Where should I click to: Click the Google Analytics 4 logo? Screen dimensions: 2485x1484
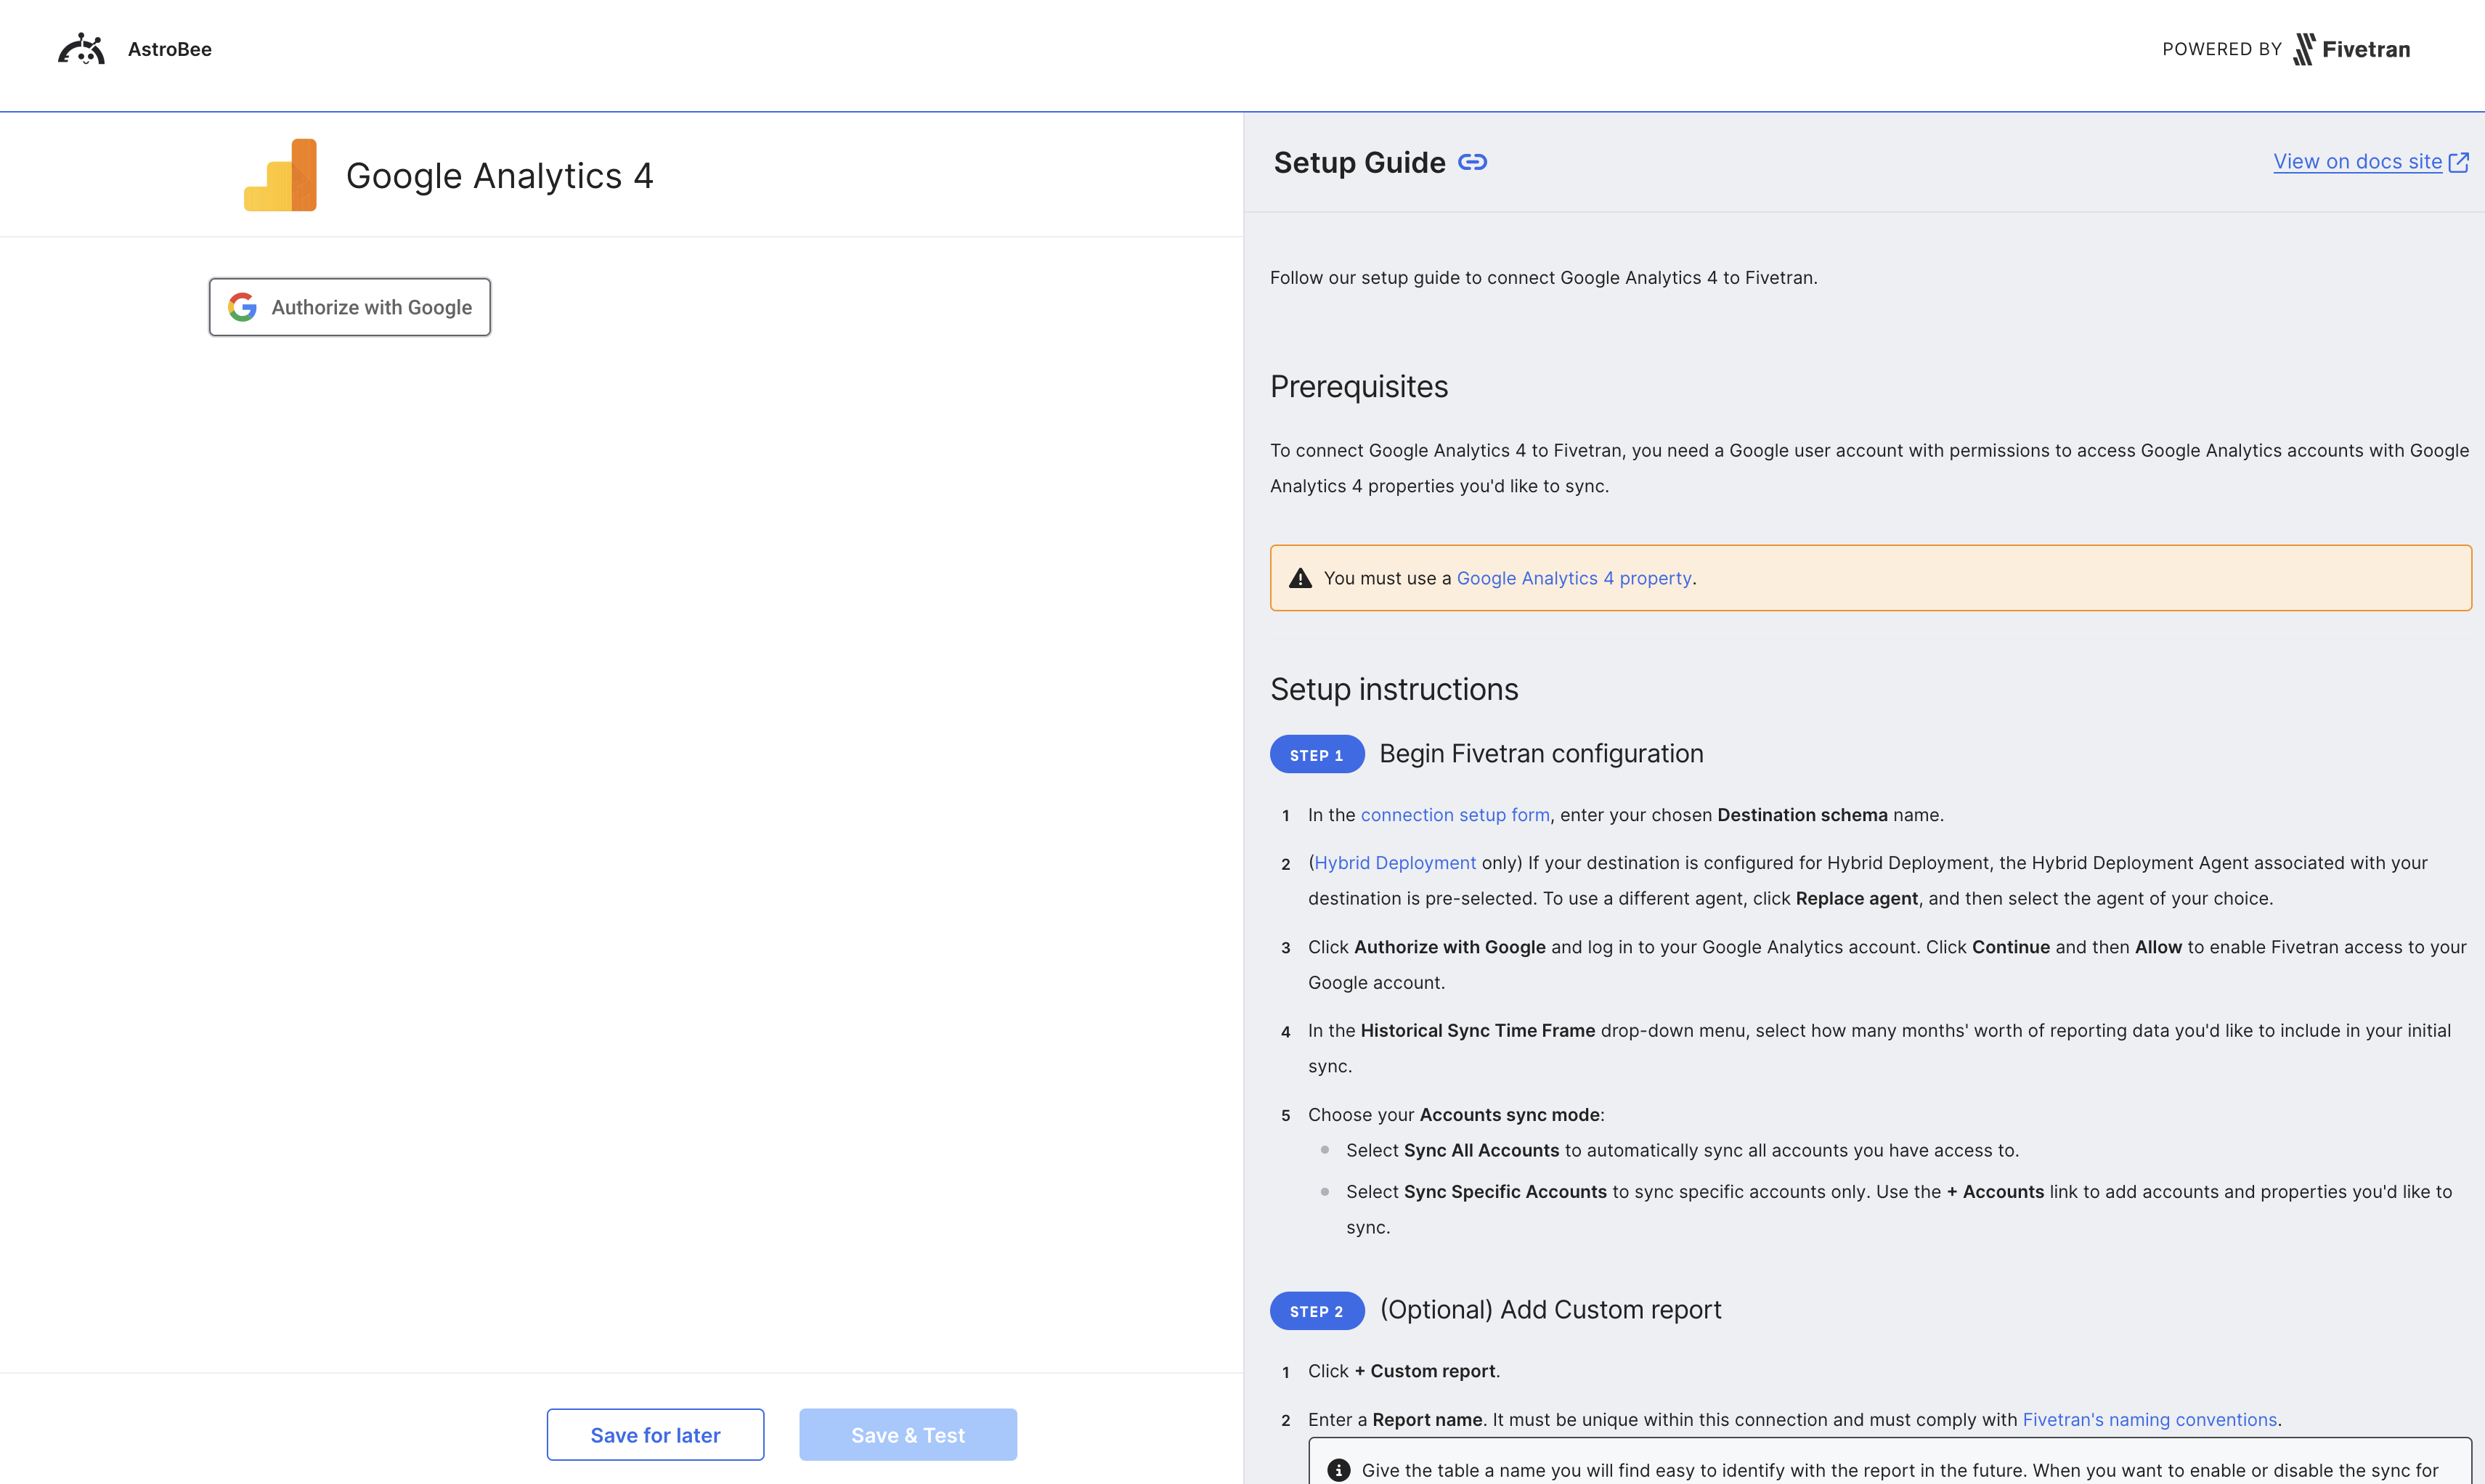[280, 175]
